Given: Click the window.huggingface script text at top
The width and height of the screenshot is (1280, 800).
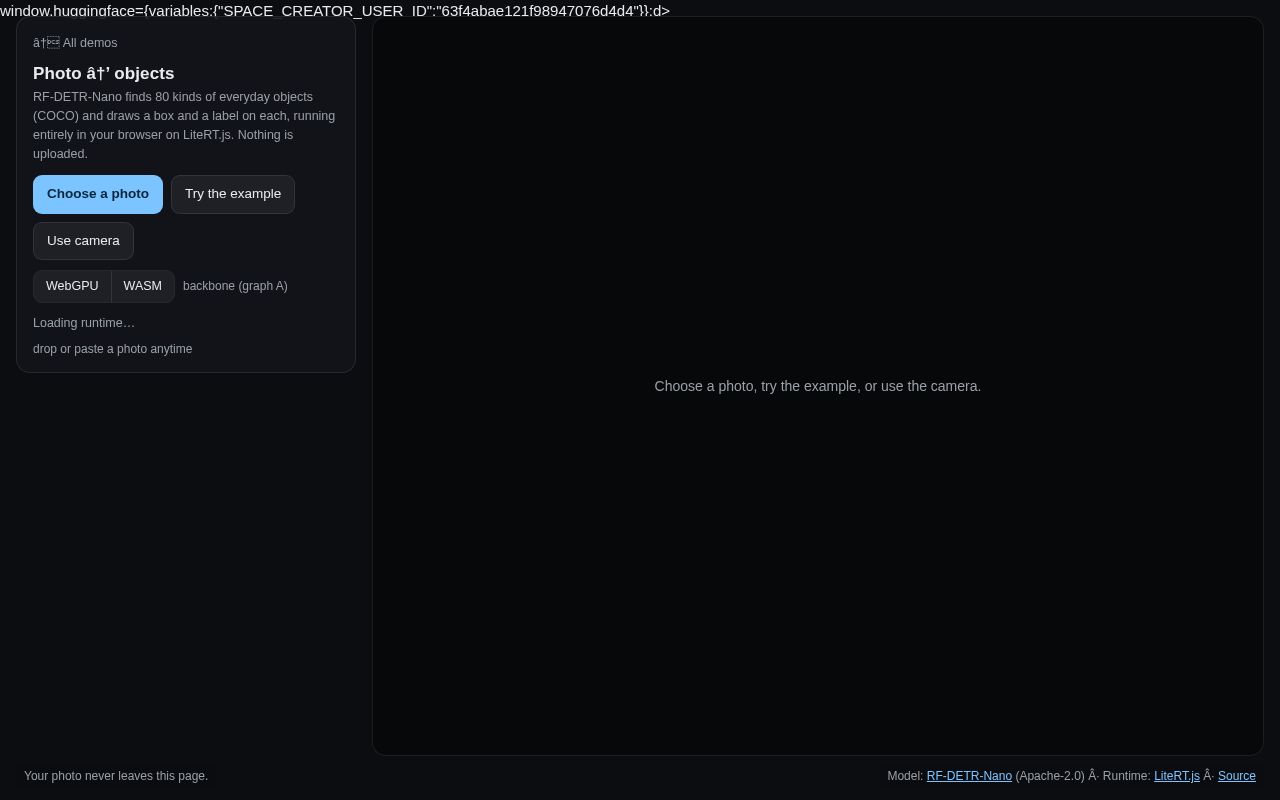Looking at the screenshot, I should 335,10.
